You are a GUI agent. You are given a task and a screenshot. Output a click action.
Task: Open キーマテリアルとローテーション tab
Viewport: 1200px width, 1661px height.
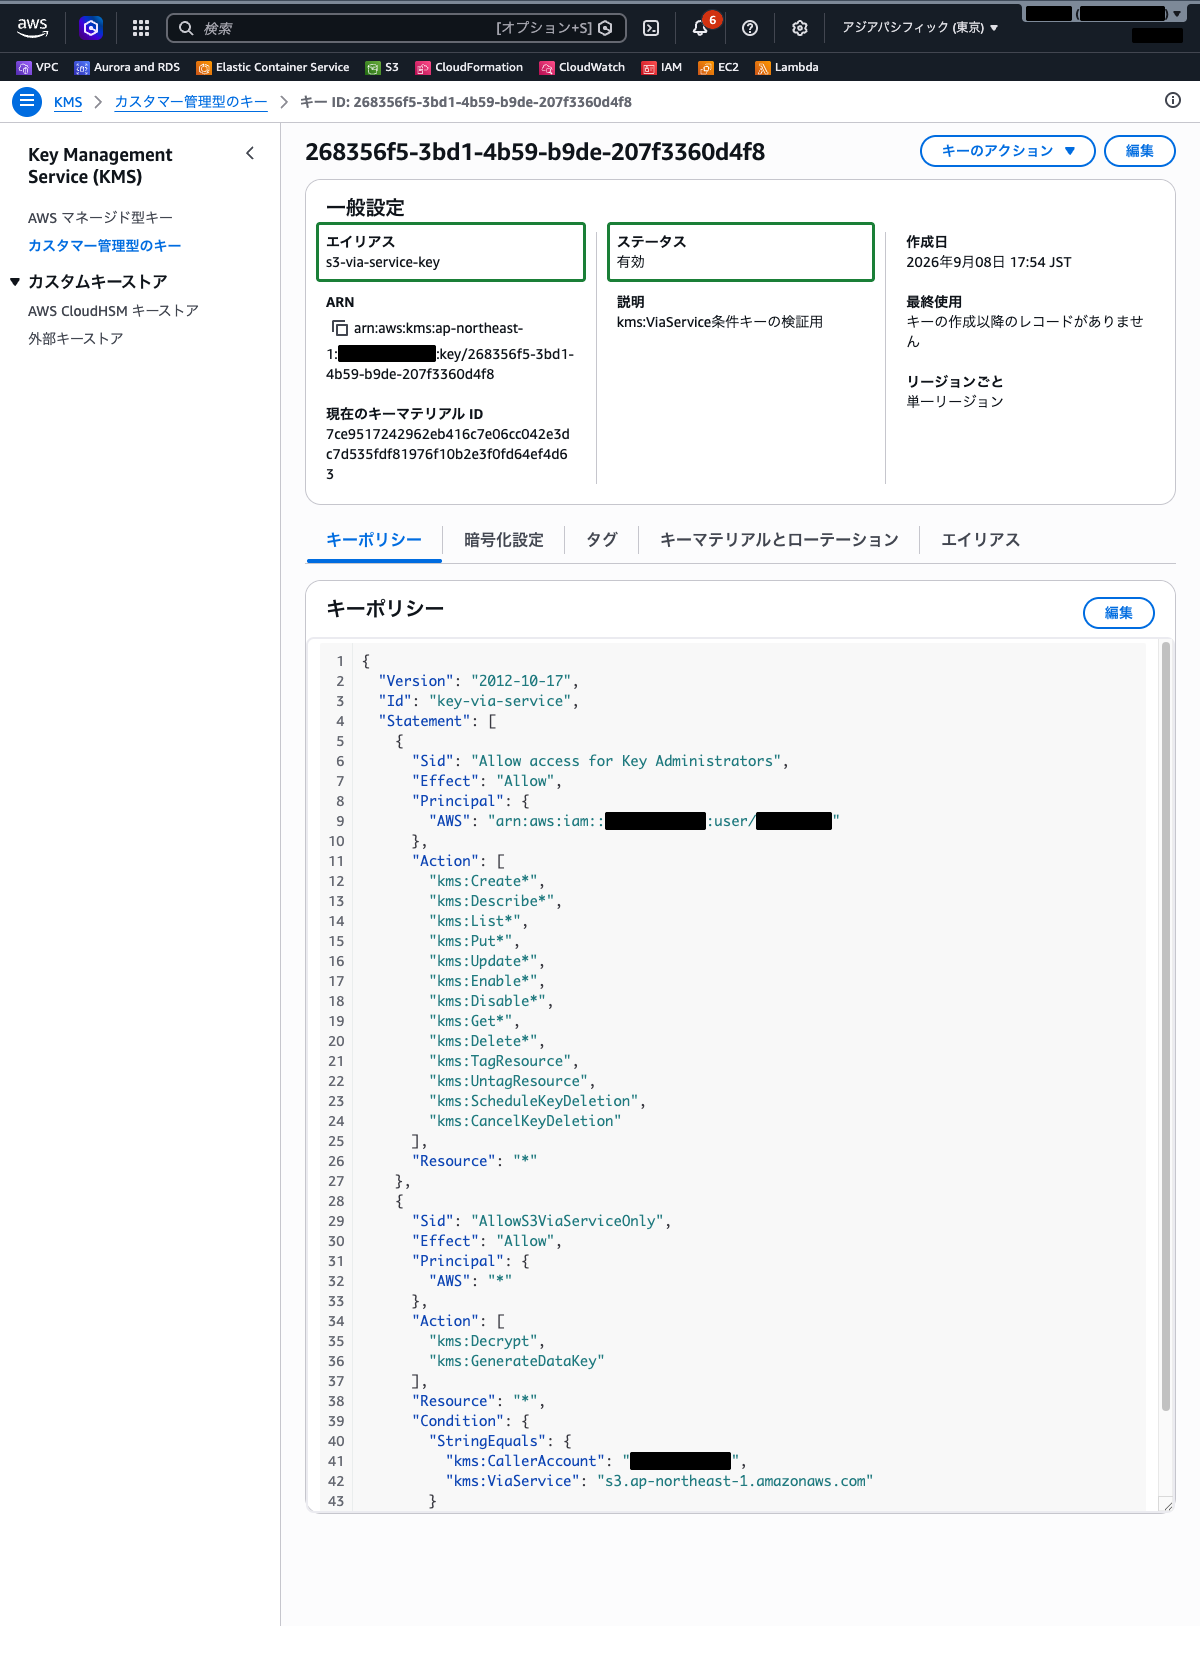(779, 540)
